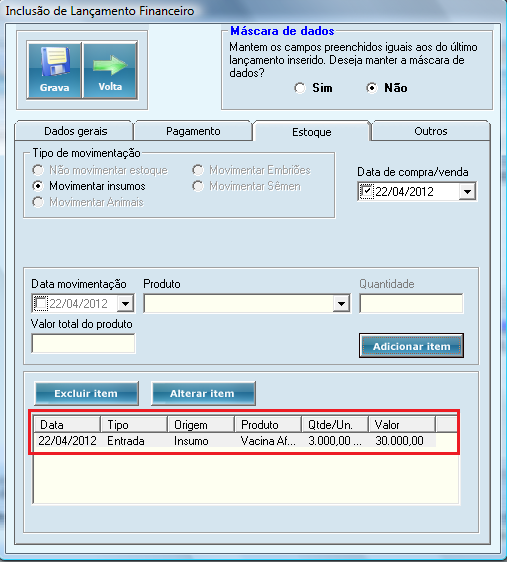Focus the Quantidade input field
Screen dimensions: 507x562
tap(411, 304)
